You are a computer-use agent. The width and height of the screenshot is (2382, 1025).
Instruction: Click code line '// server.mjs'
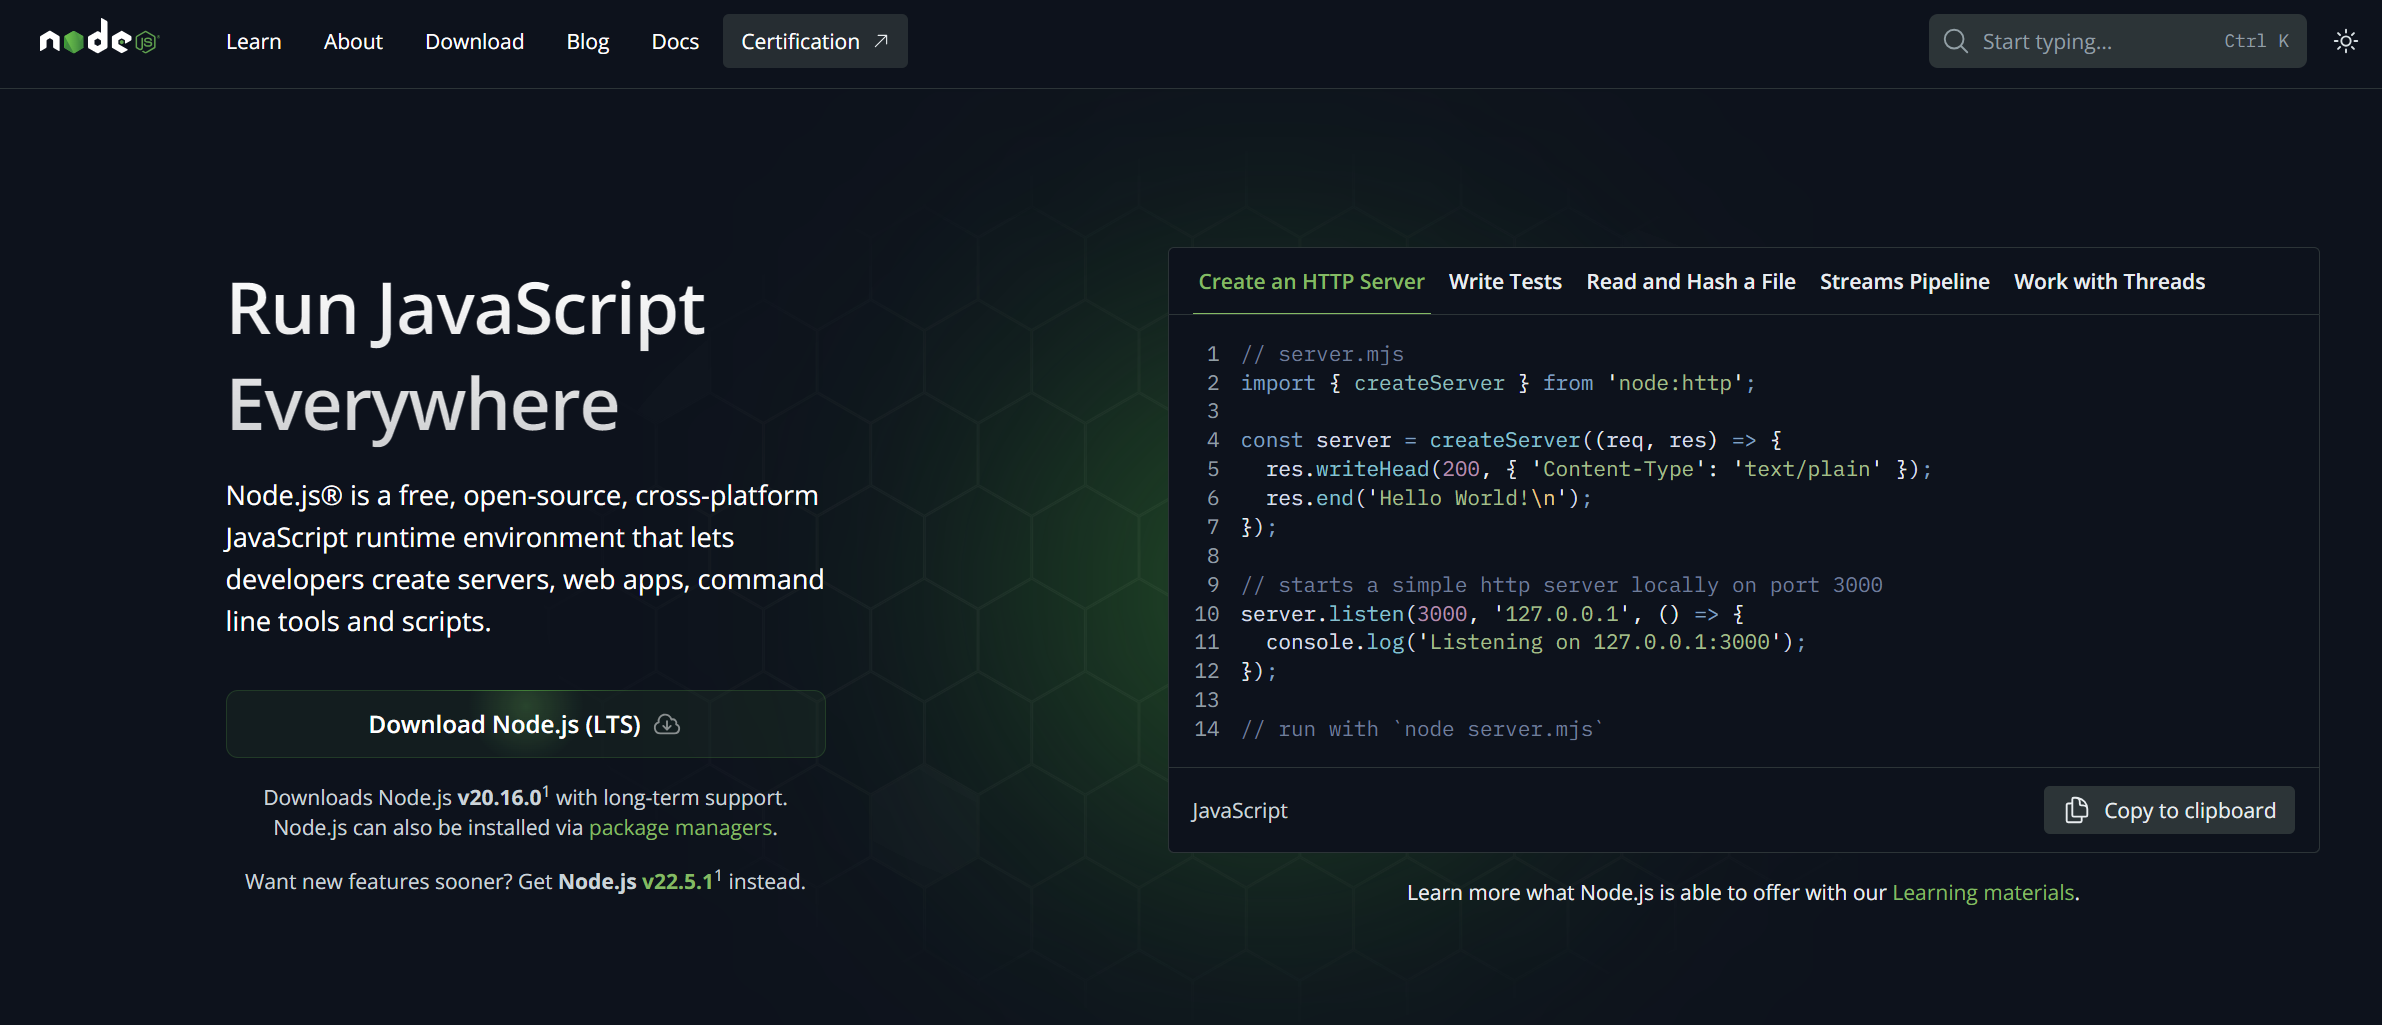coord(1322,355)
